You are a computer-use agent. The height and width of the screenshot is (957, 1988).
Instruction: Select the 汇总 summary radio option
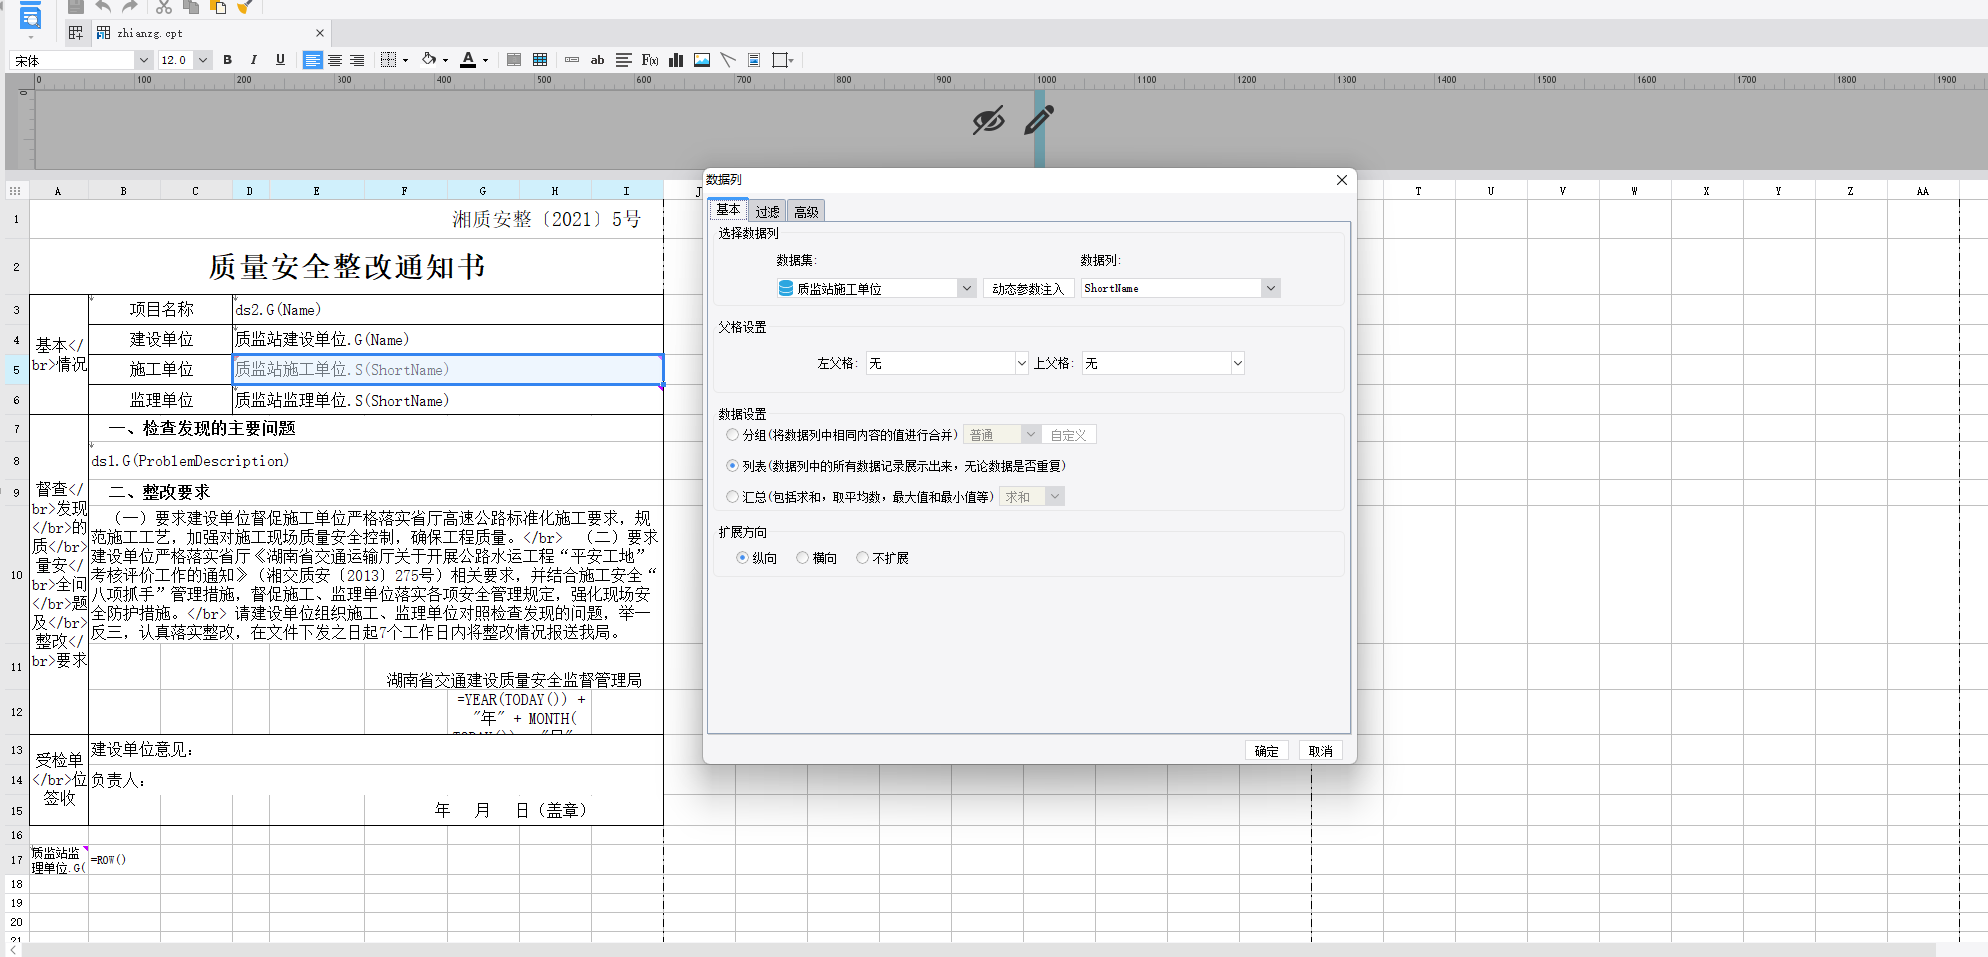coord(733,497)
